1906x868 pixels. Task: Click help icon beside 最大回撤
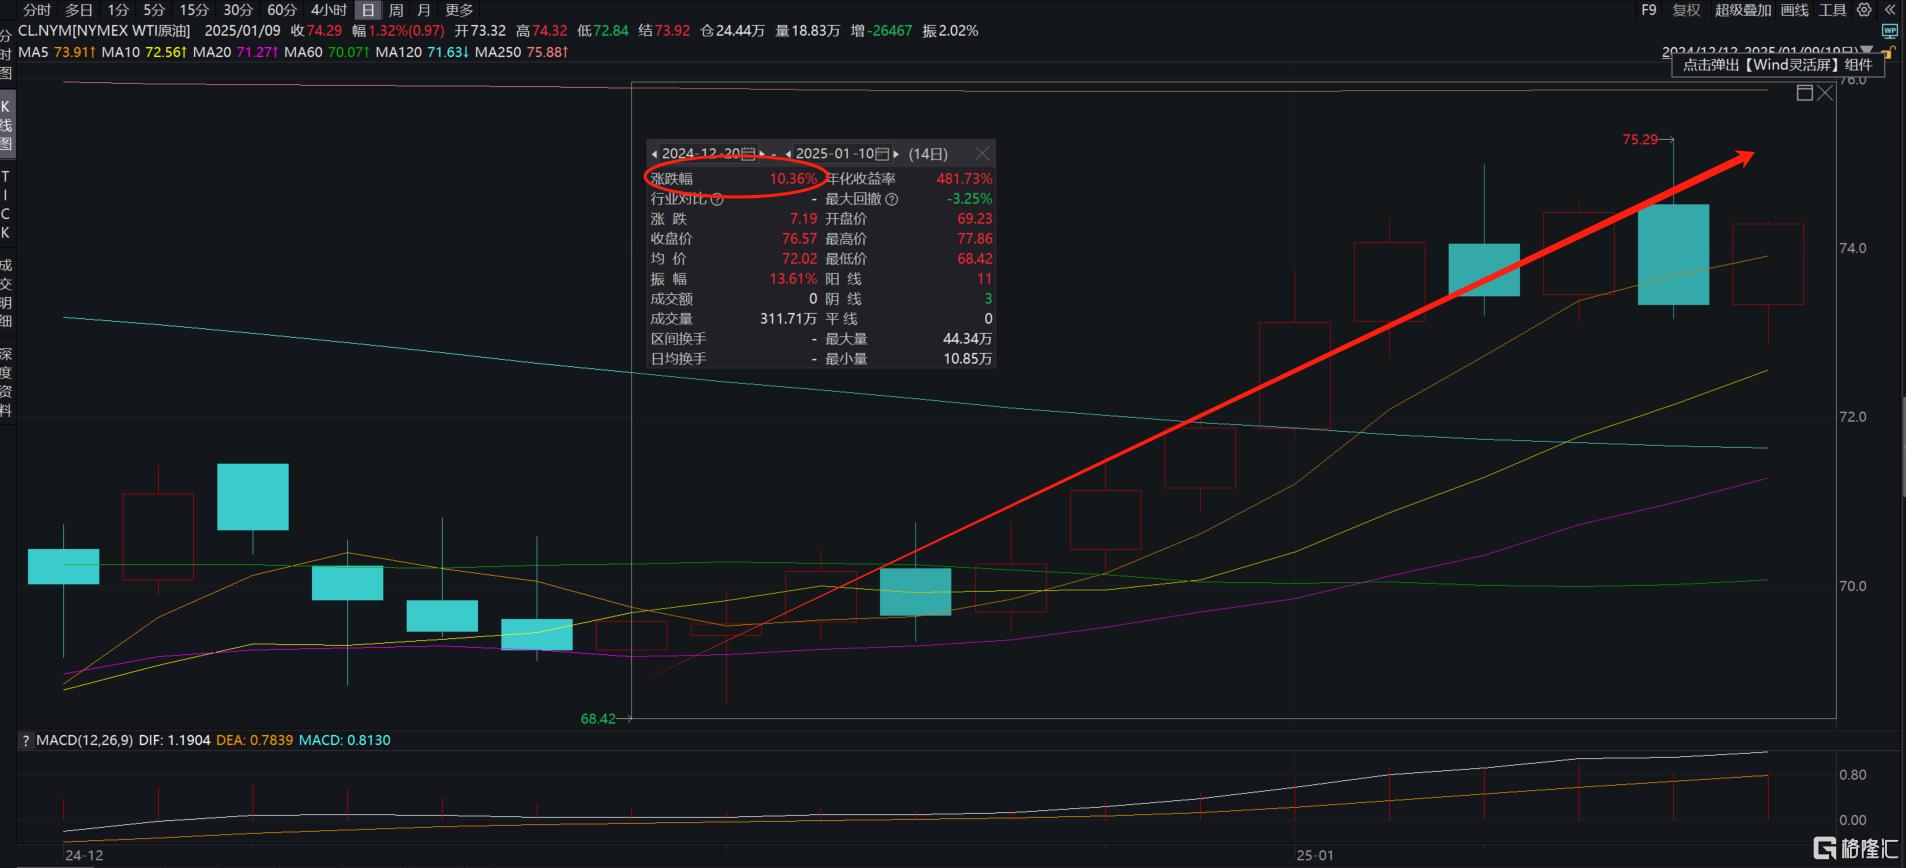tap(892, 199)
